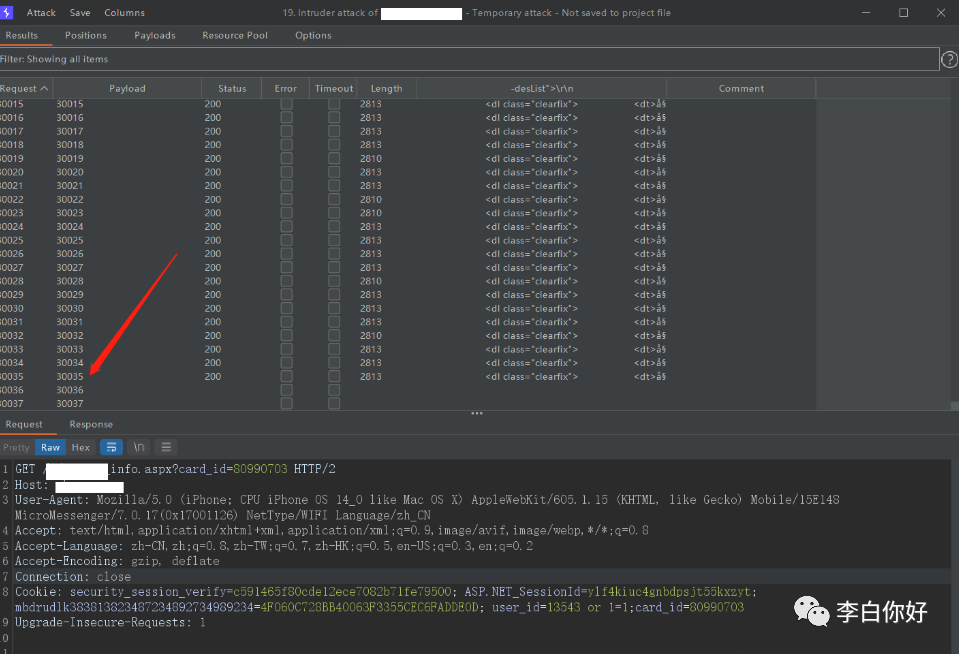Click the filter bar showing all items
The image size is (959, 654).
point(468,59)
